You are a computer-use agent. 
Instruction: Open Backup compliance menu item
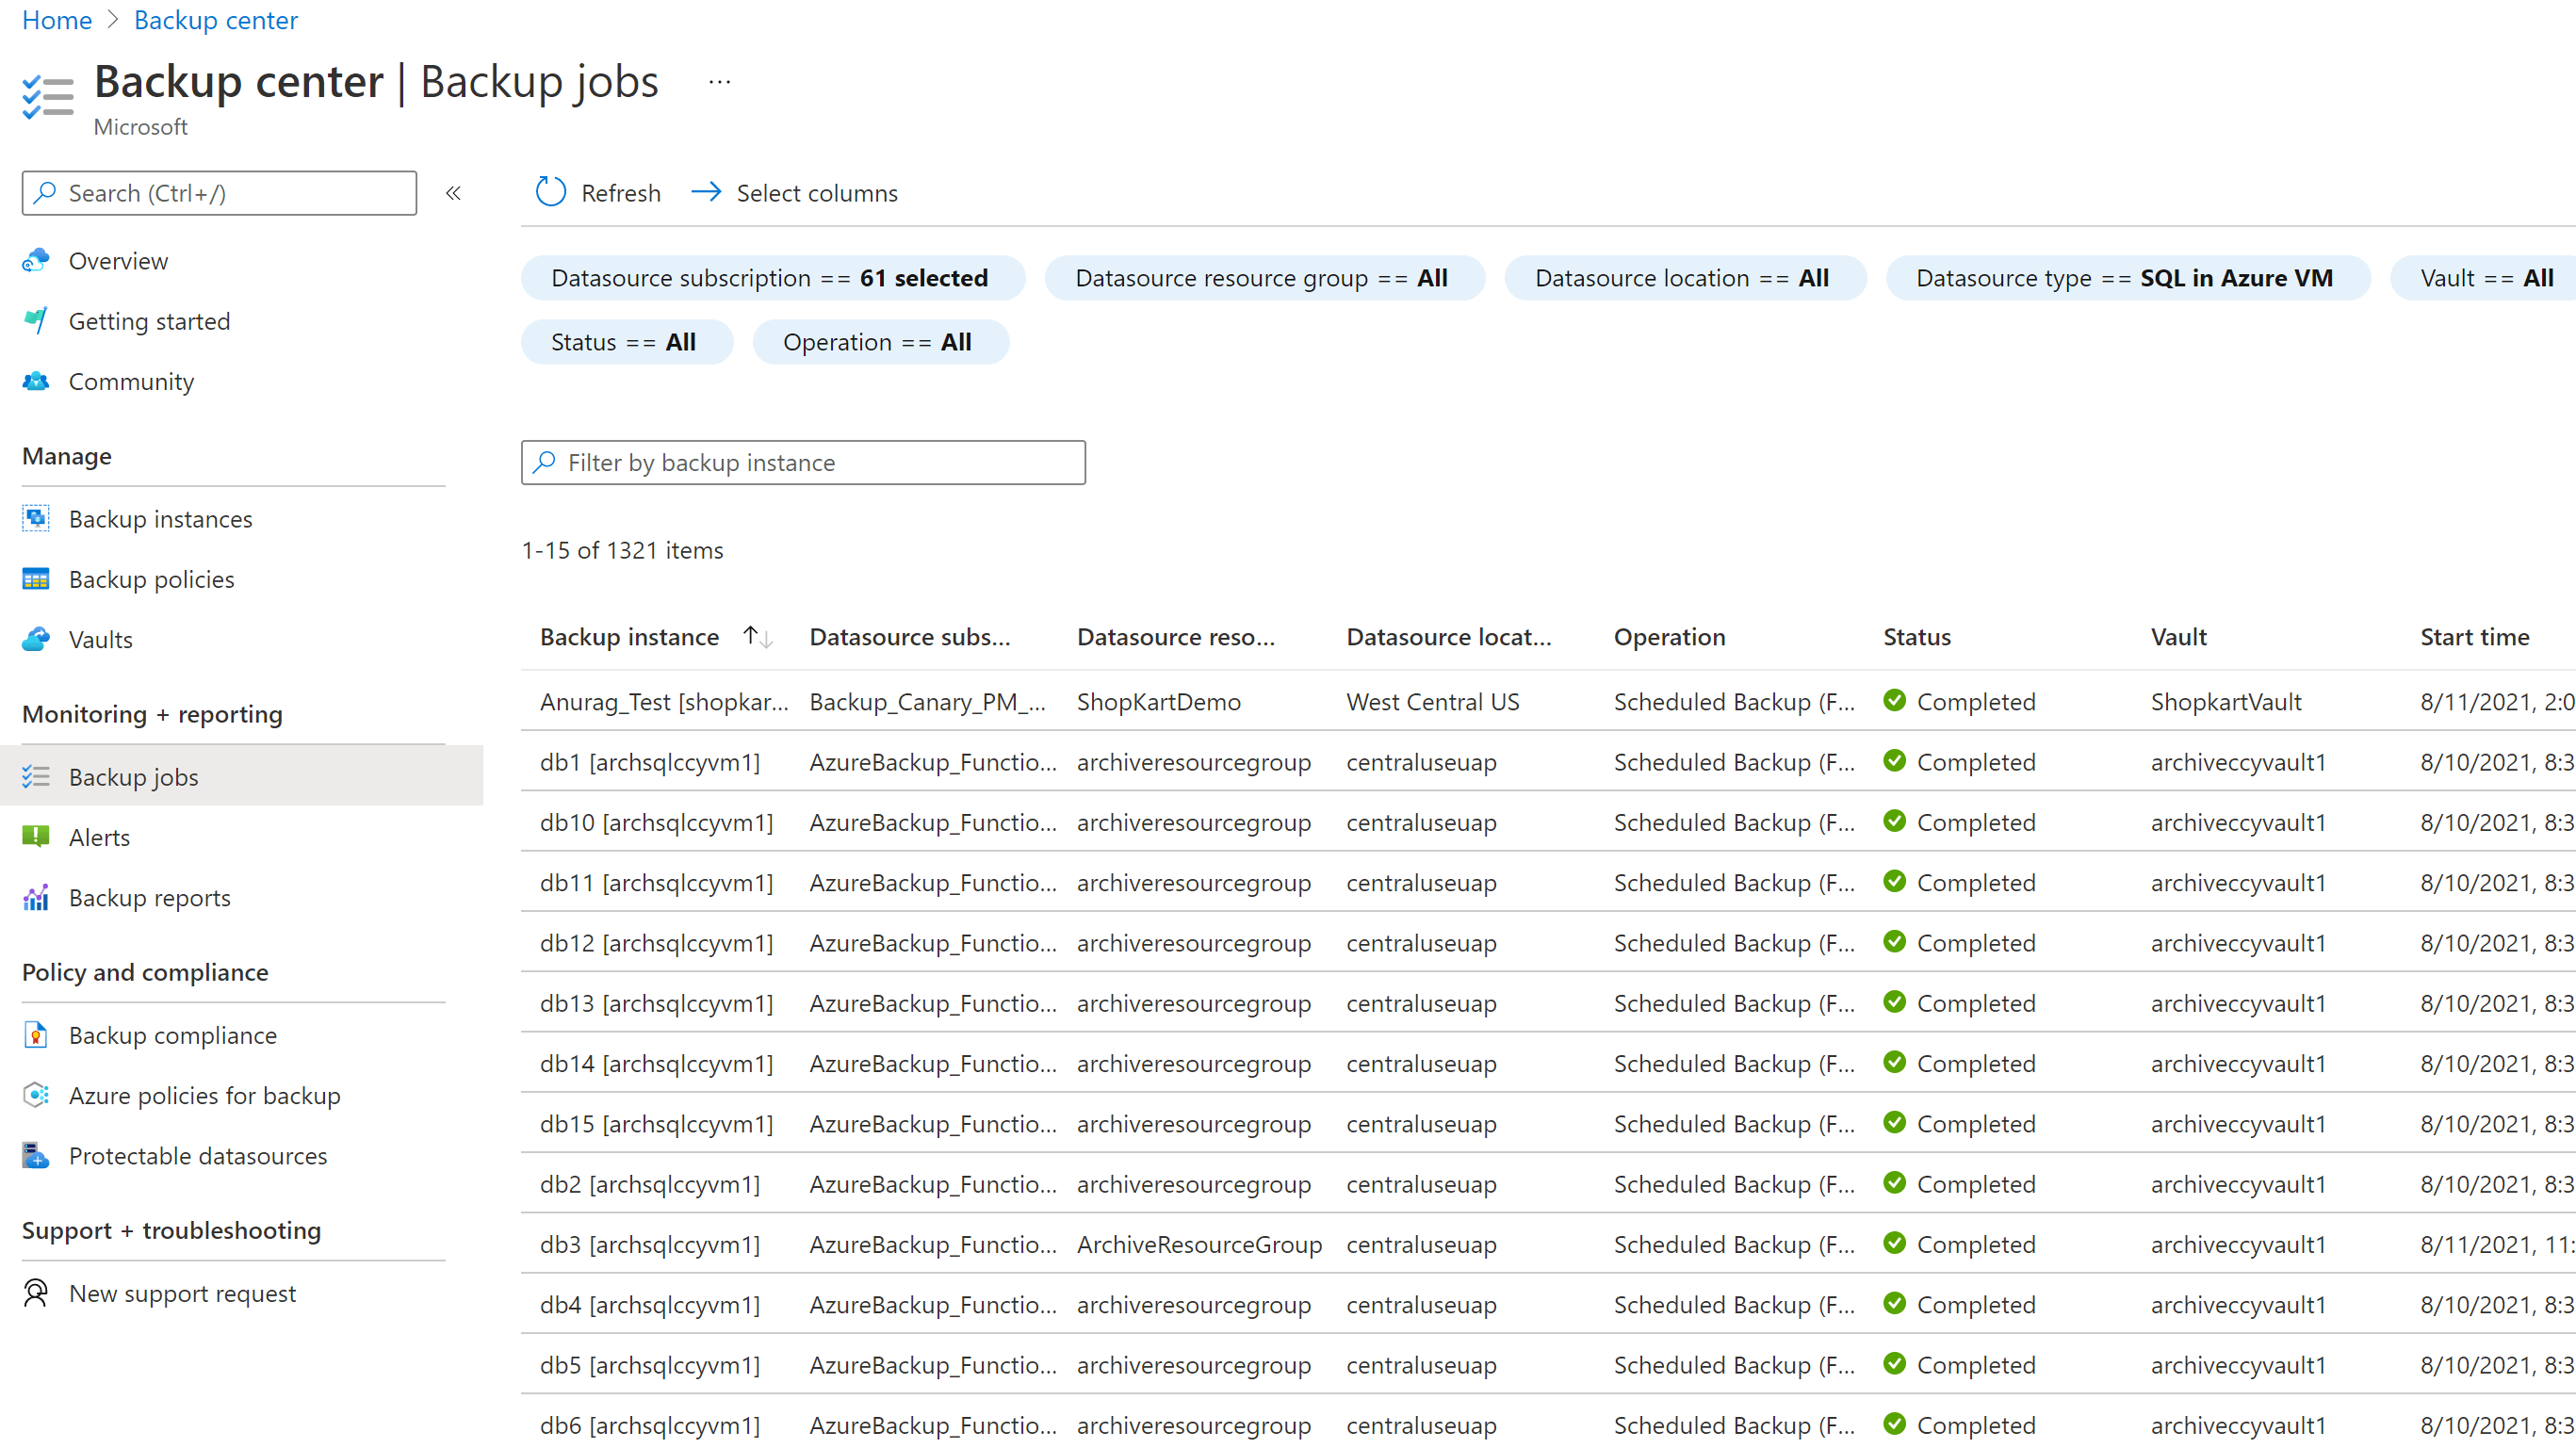click(x=172, y=1035)
